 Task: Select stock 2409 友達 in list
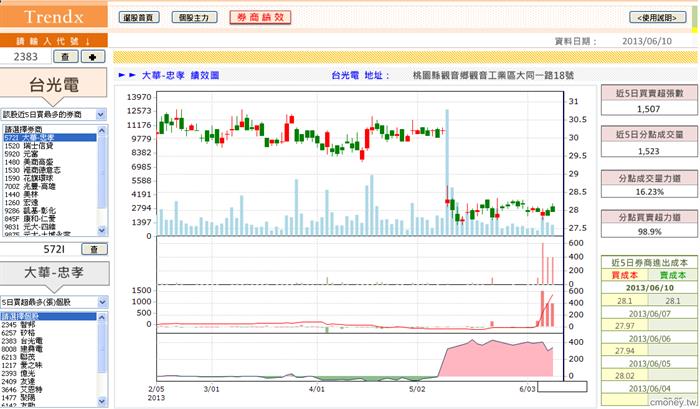click(x=48, y=381)
